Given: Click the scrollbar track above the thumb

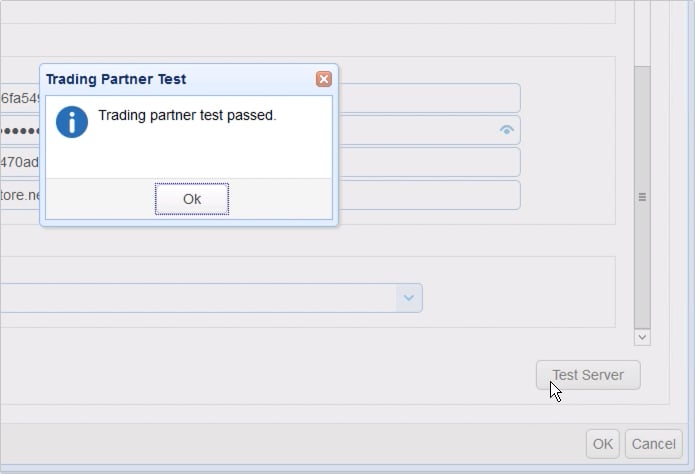Looking at the screenshot, I should point(642,35).
